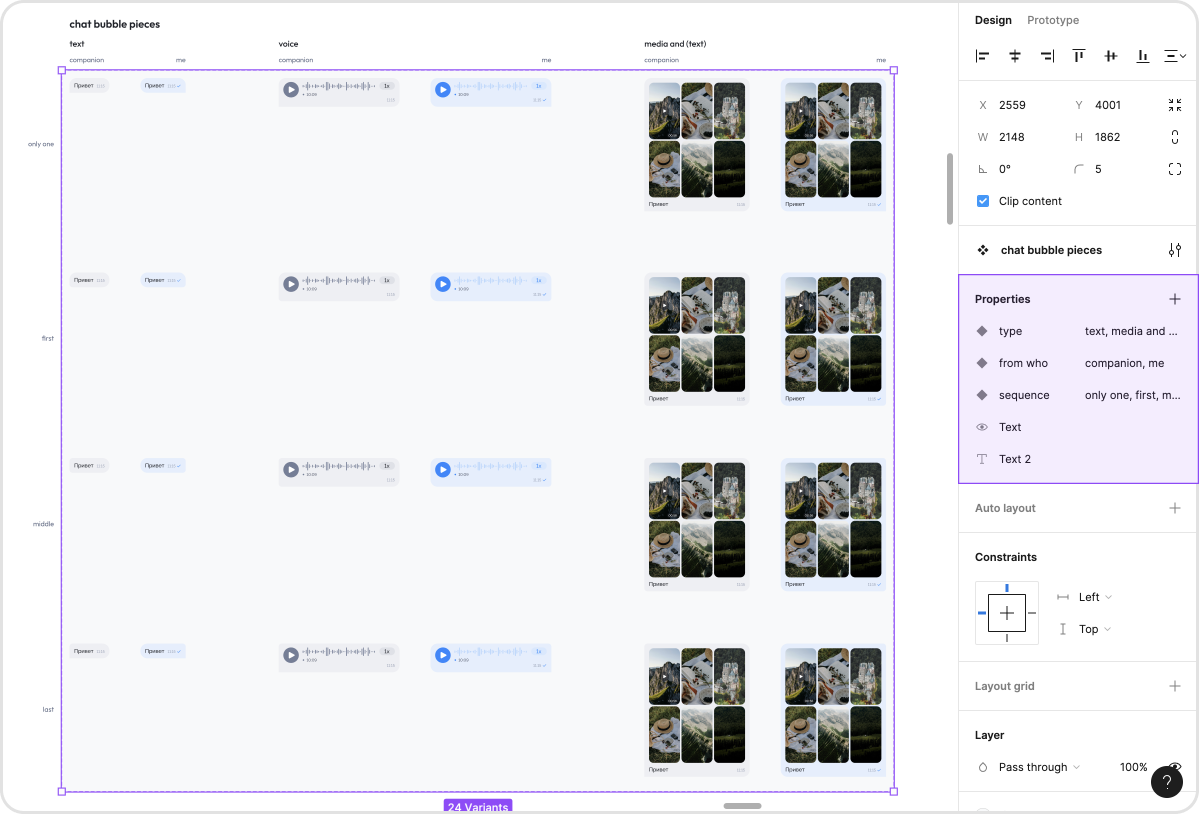
Task: Click the horizontal canvas scrollbar
Action: pos(742,806)
